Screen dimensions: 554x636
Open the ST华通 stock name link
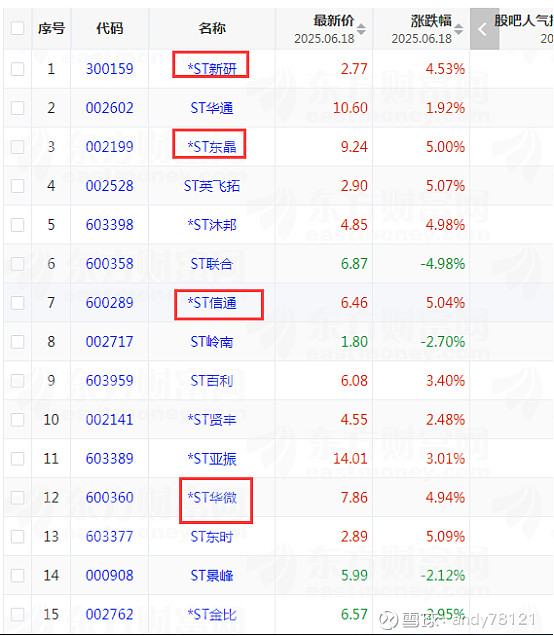[x=212, y=108]
